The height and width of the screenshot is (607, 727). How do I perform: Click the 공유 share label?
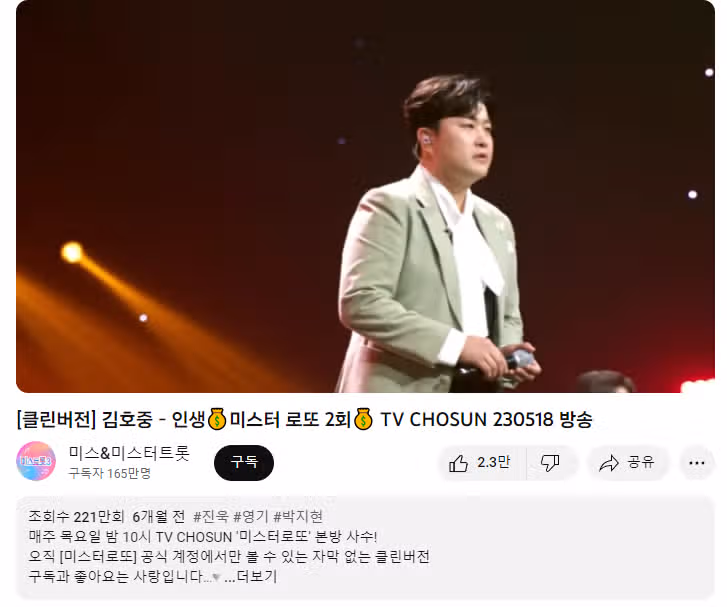(x=641, y=462)
